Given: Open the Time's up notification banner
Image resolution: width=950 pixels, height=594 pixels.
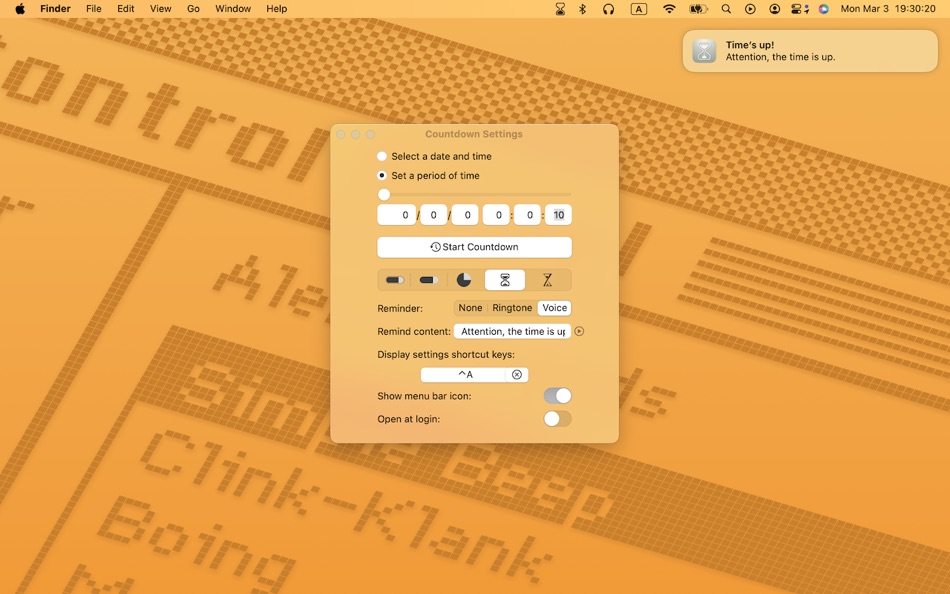Looking at the screenshot, I should tap(810, 51).
